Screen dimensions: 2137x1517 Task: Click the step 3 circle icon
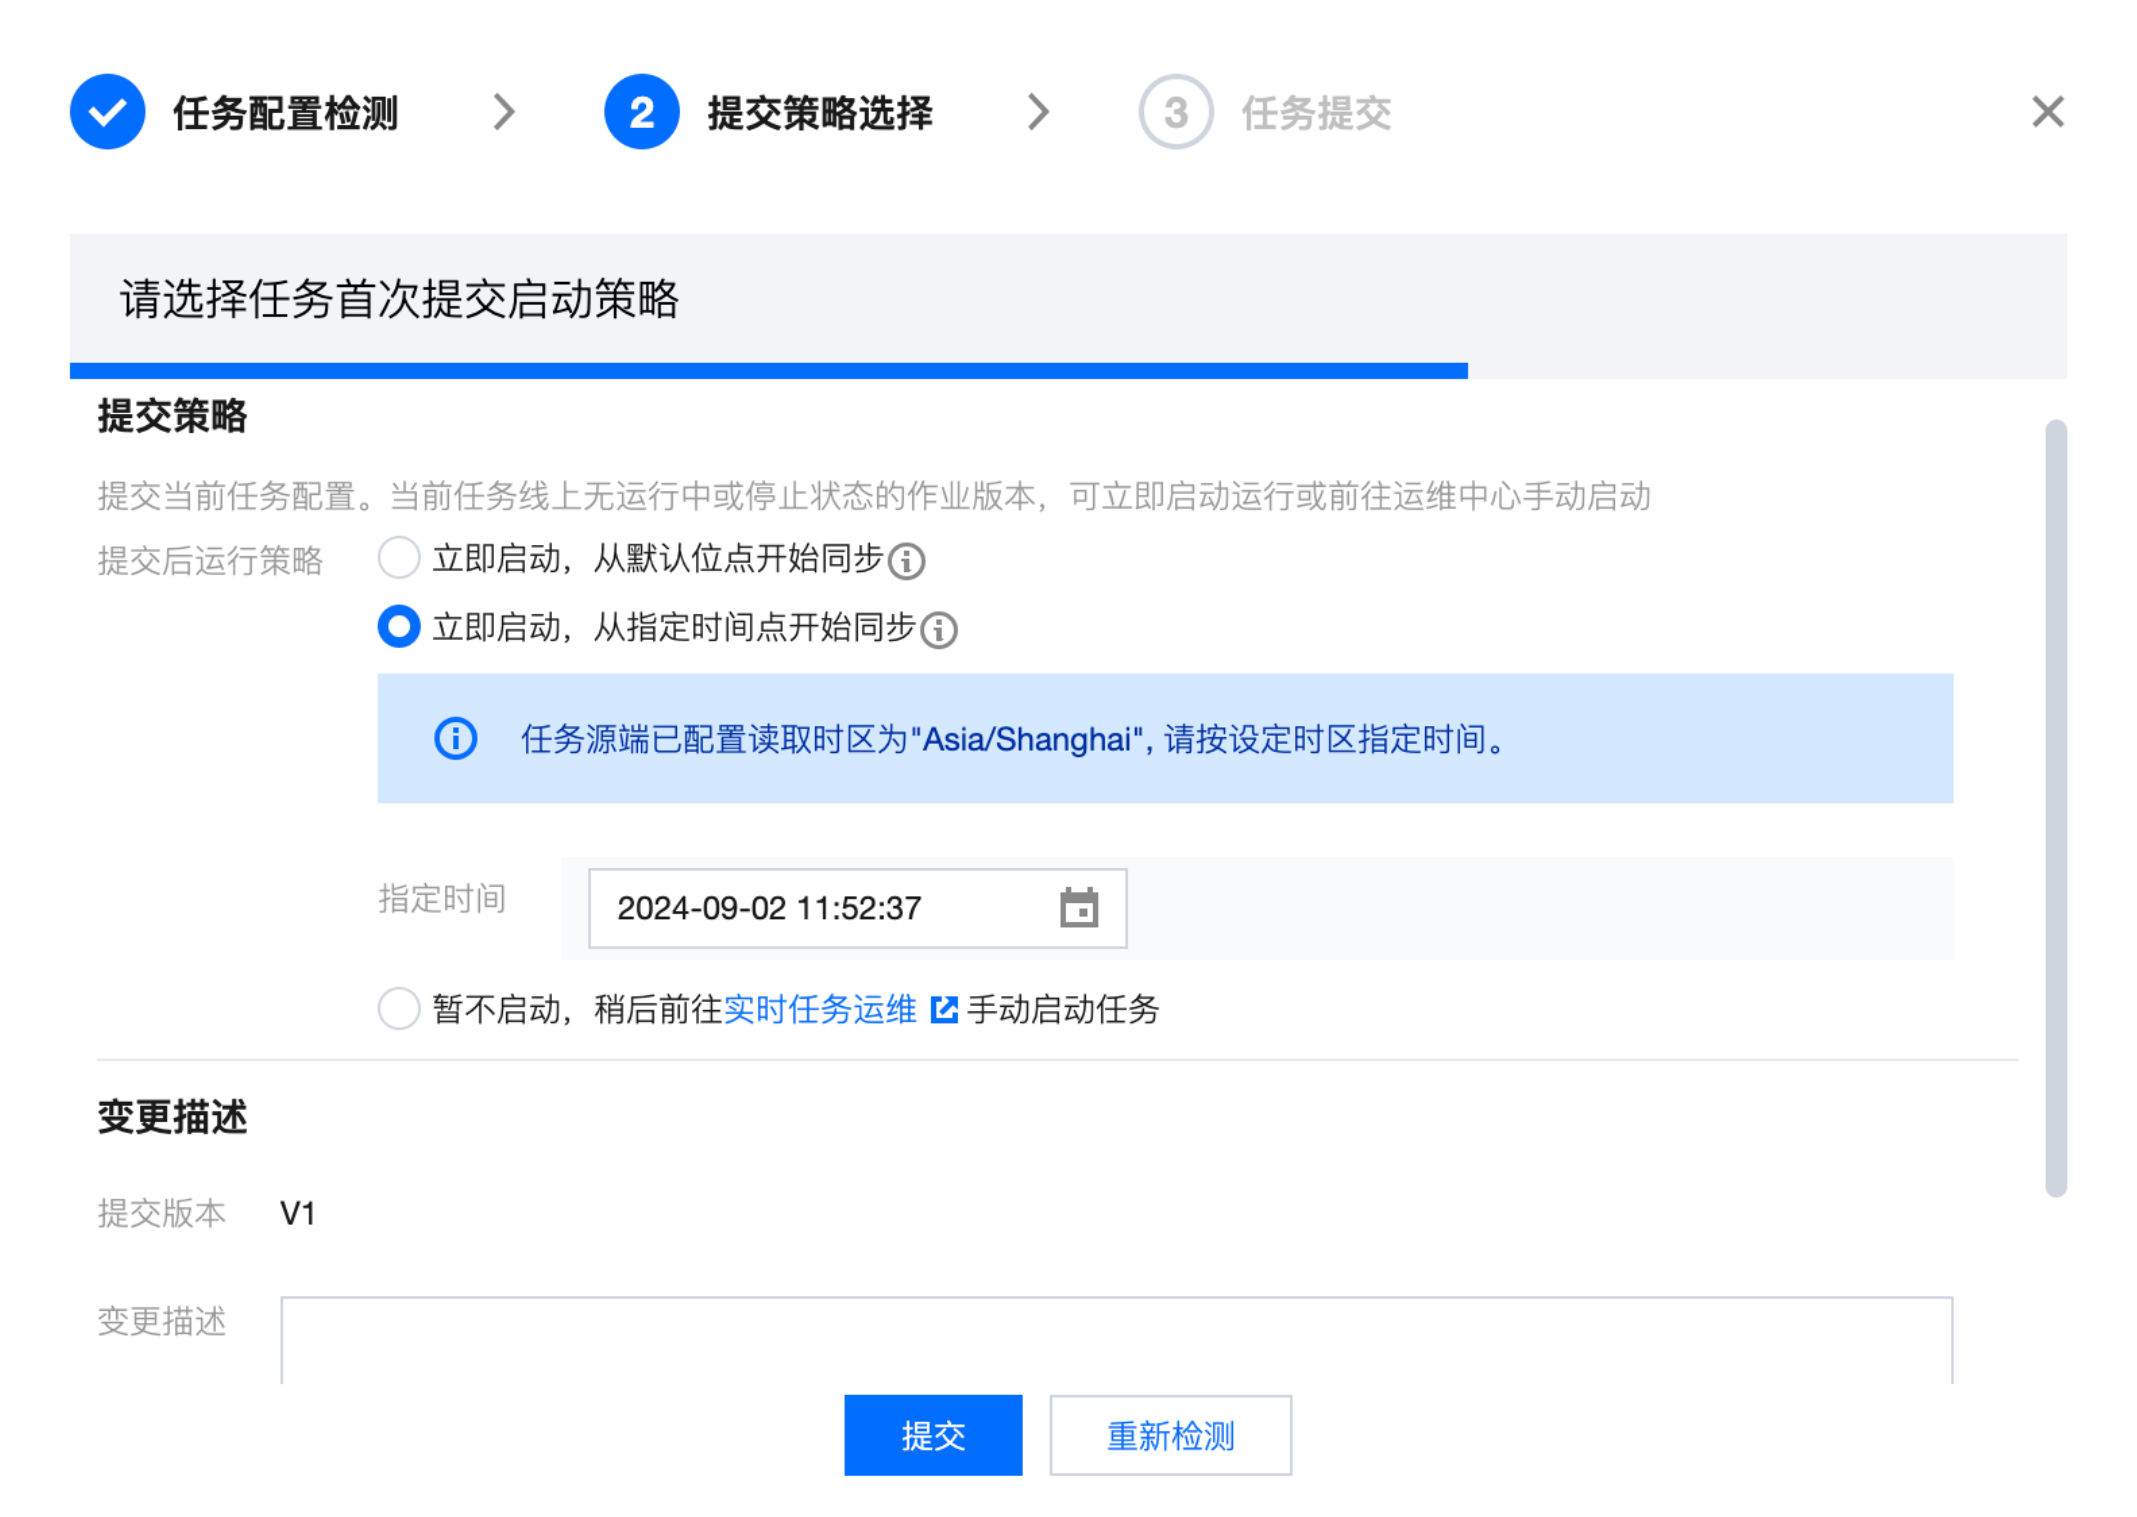[x=1175, y=112]
